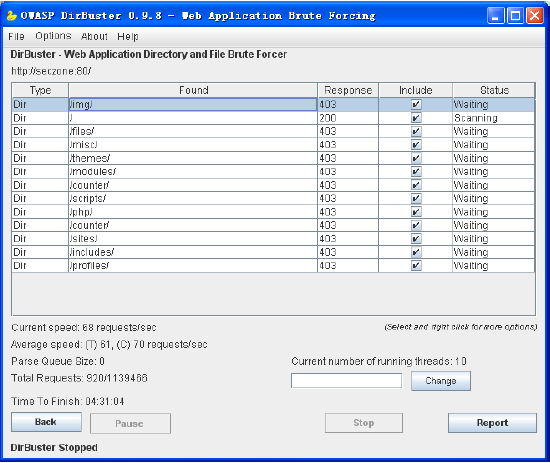
Task: Sort by the Found column header
Action: point(193,90)
